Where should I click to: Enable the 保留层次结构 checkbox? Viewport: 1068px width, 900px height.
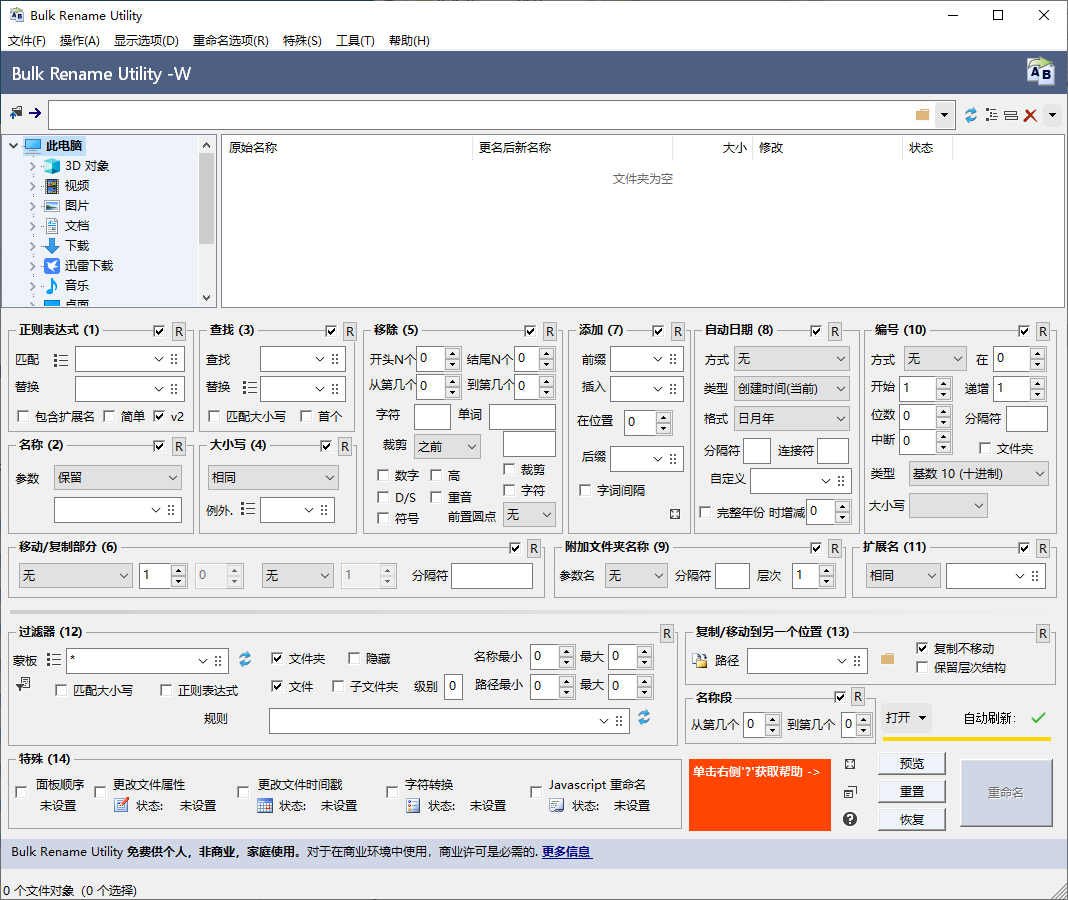[x=921, y=667]
